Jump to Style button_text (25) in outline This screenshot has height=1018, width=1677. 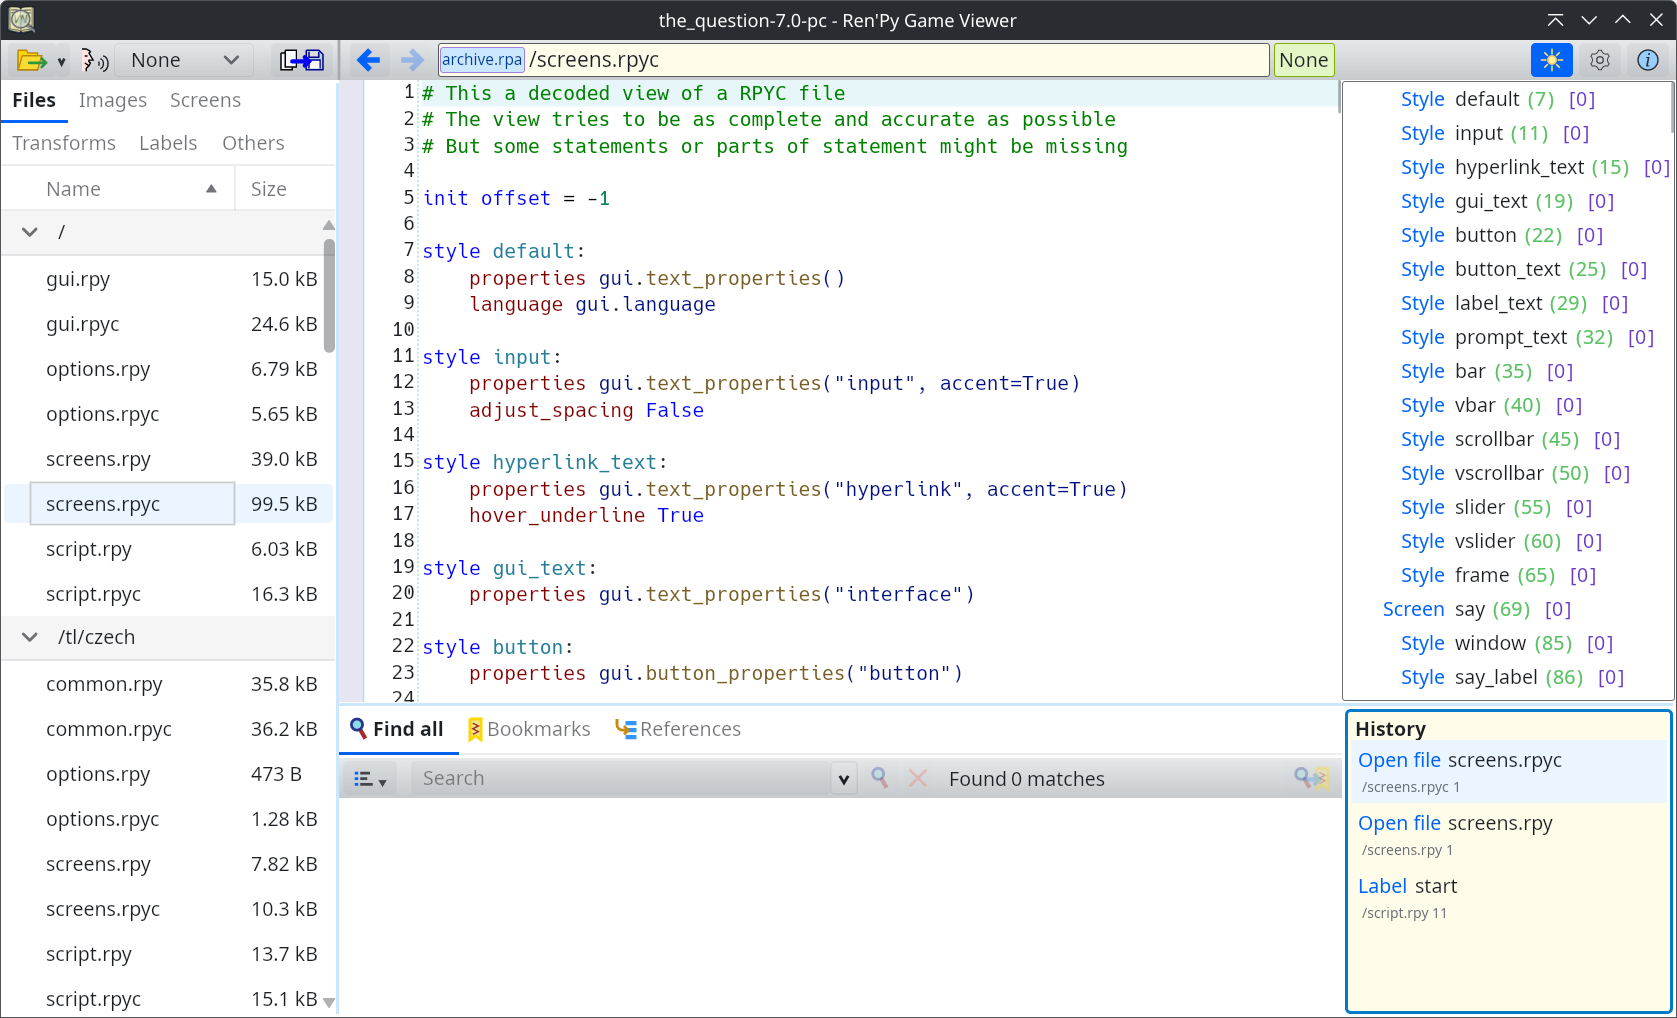[x=1524, y=269]
